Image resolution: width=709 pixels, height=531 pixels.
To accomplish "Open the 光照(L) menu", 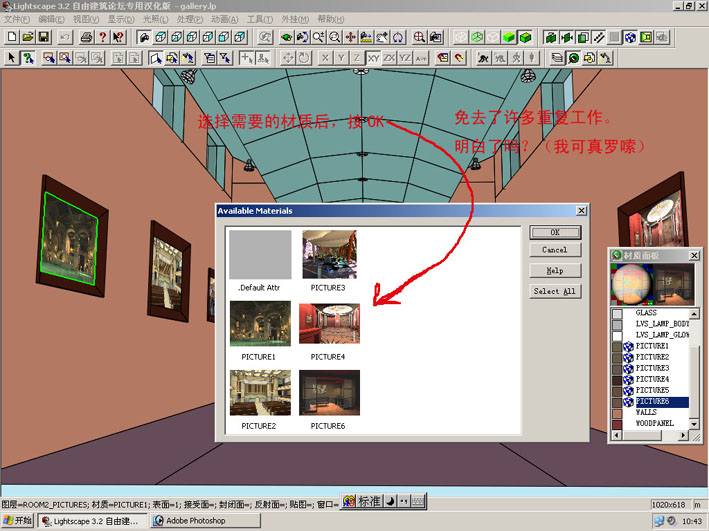I will [x=156, y=19].
